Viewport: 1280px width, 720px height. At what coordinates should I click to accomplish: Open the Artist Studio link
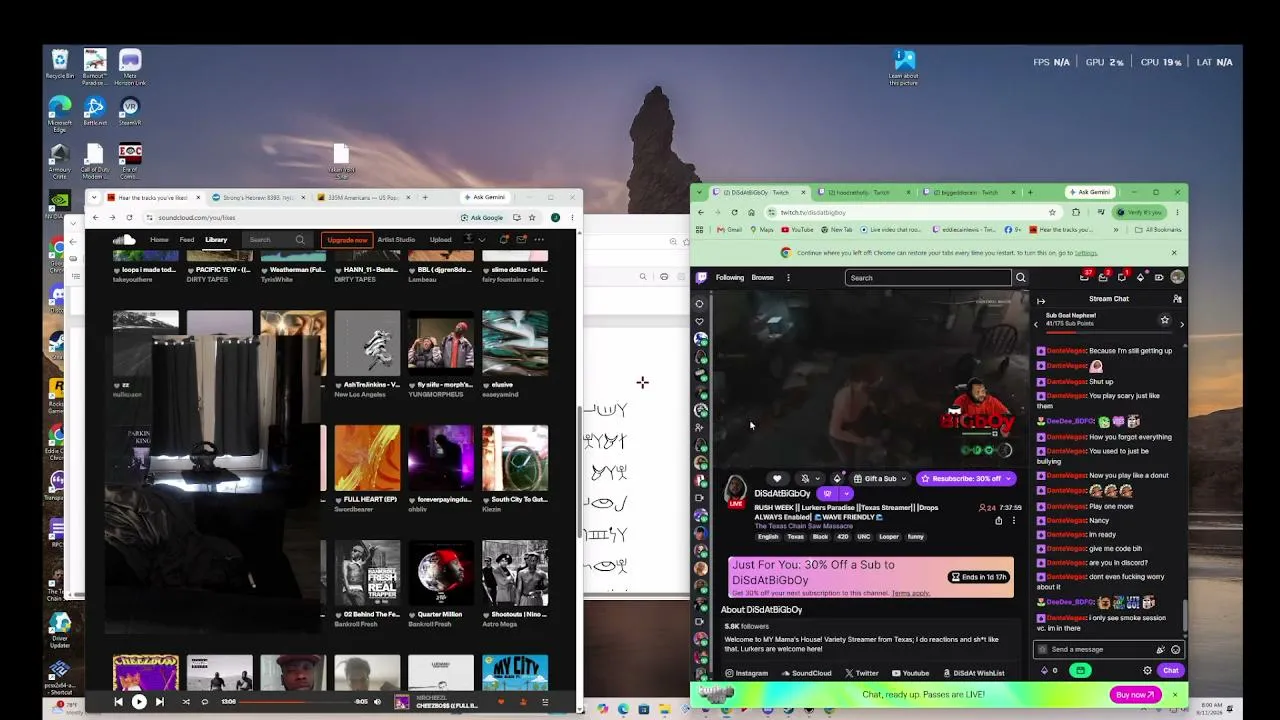click(396, 240)
